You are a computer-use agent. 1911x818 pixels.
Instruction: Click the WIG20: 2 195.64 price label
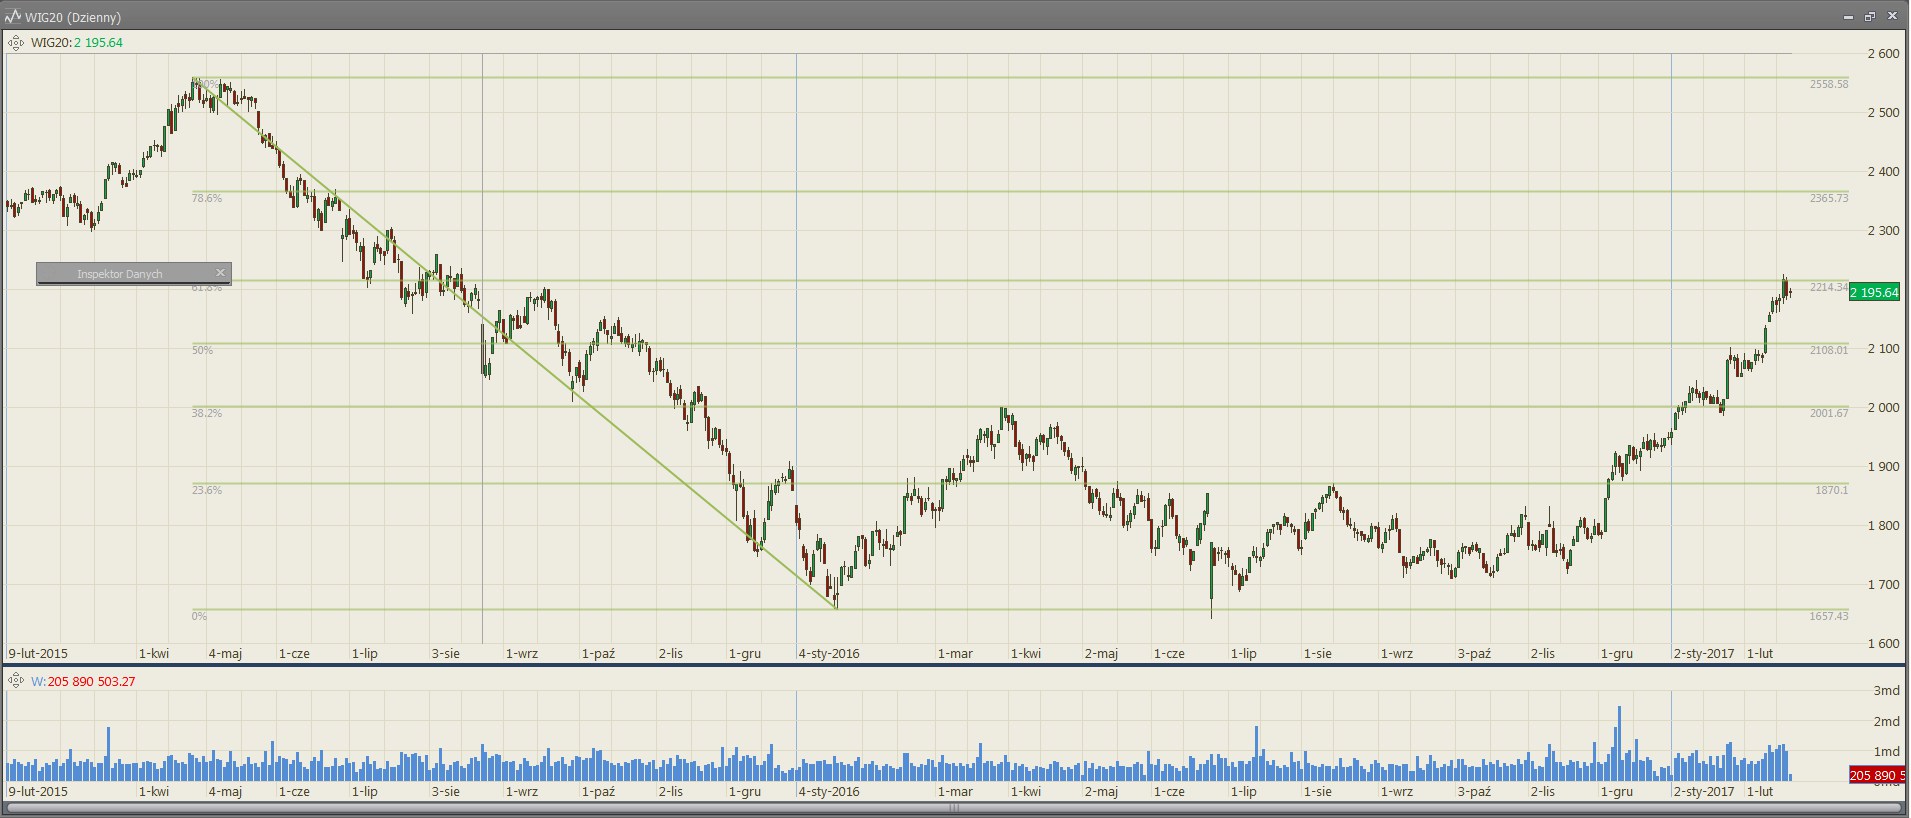[x=77, y=43]
